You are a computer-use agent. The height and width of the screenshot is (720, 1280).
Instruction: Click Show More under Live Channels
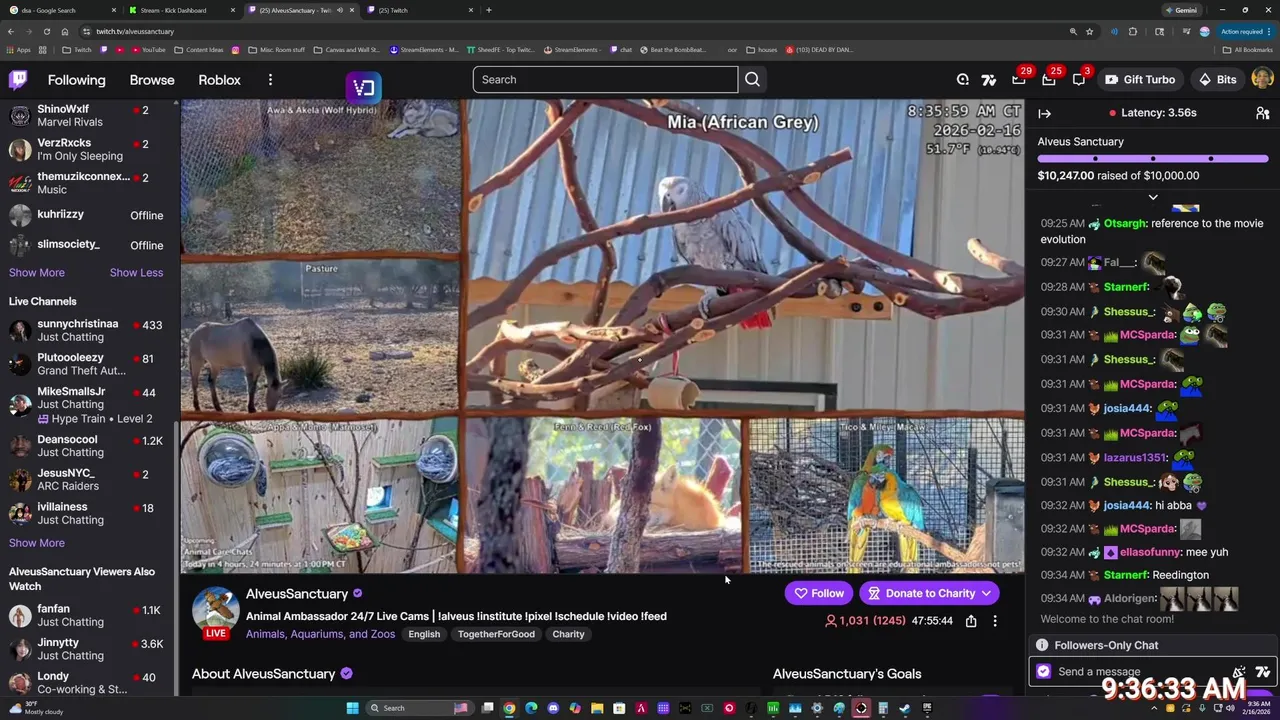click(x=37, y=543)
